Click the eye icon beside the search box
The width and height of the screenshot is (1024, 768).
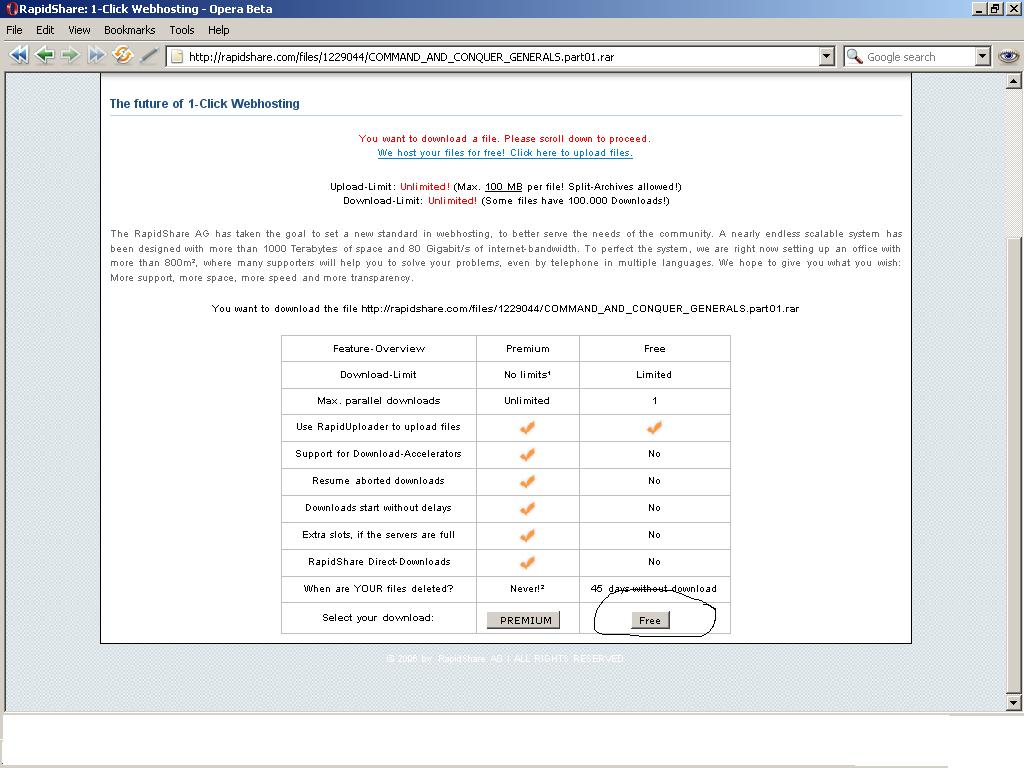pyautogui.click(x=1008, y=56)
